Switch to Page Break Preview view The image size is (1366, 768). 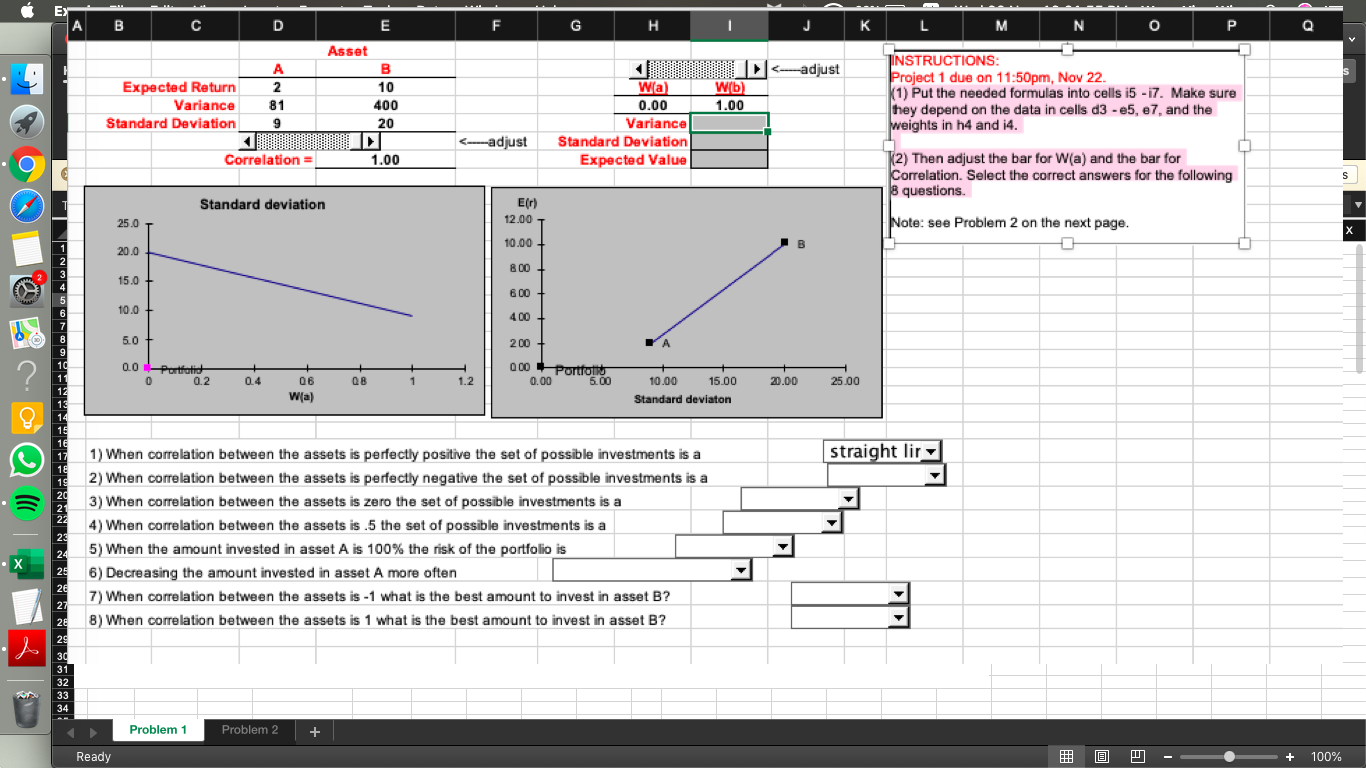tap(1136, 757)
